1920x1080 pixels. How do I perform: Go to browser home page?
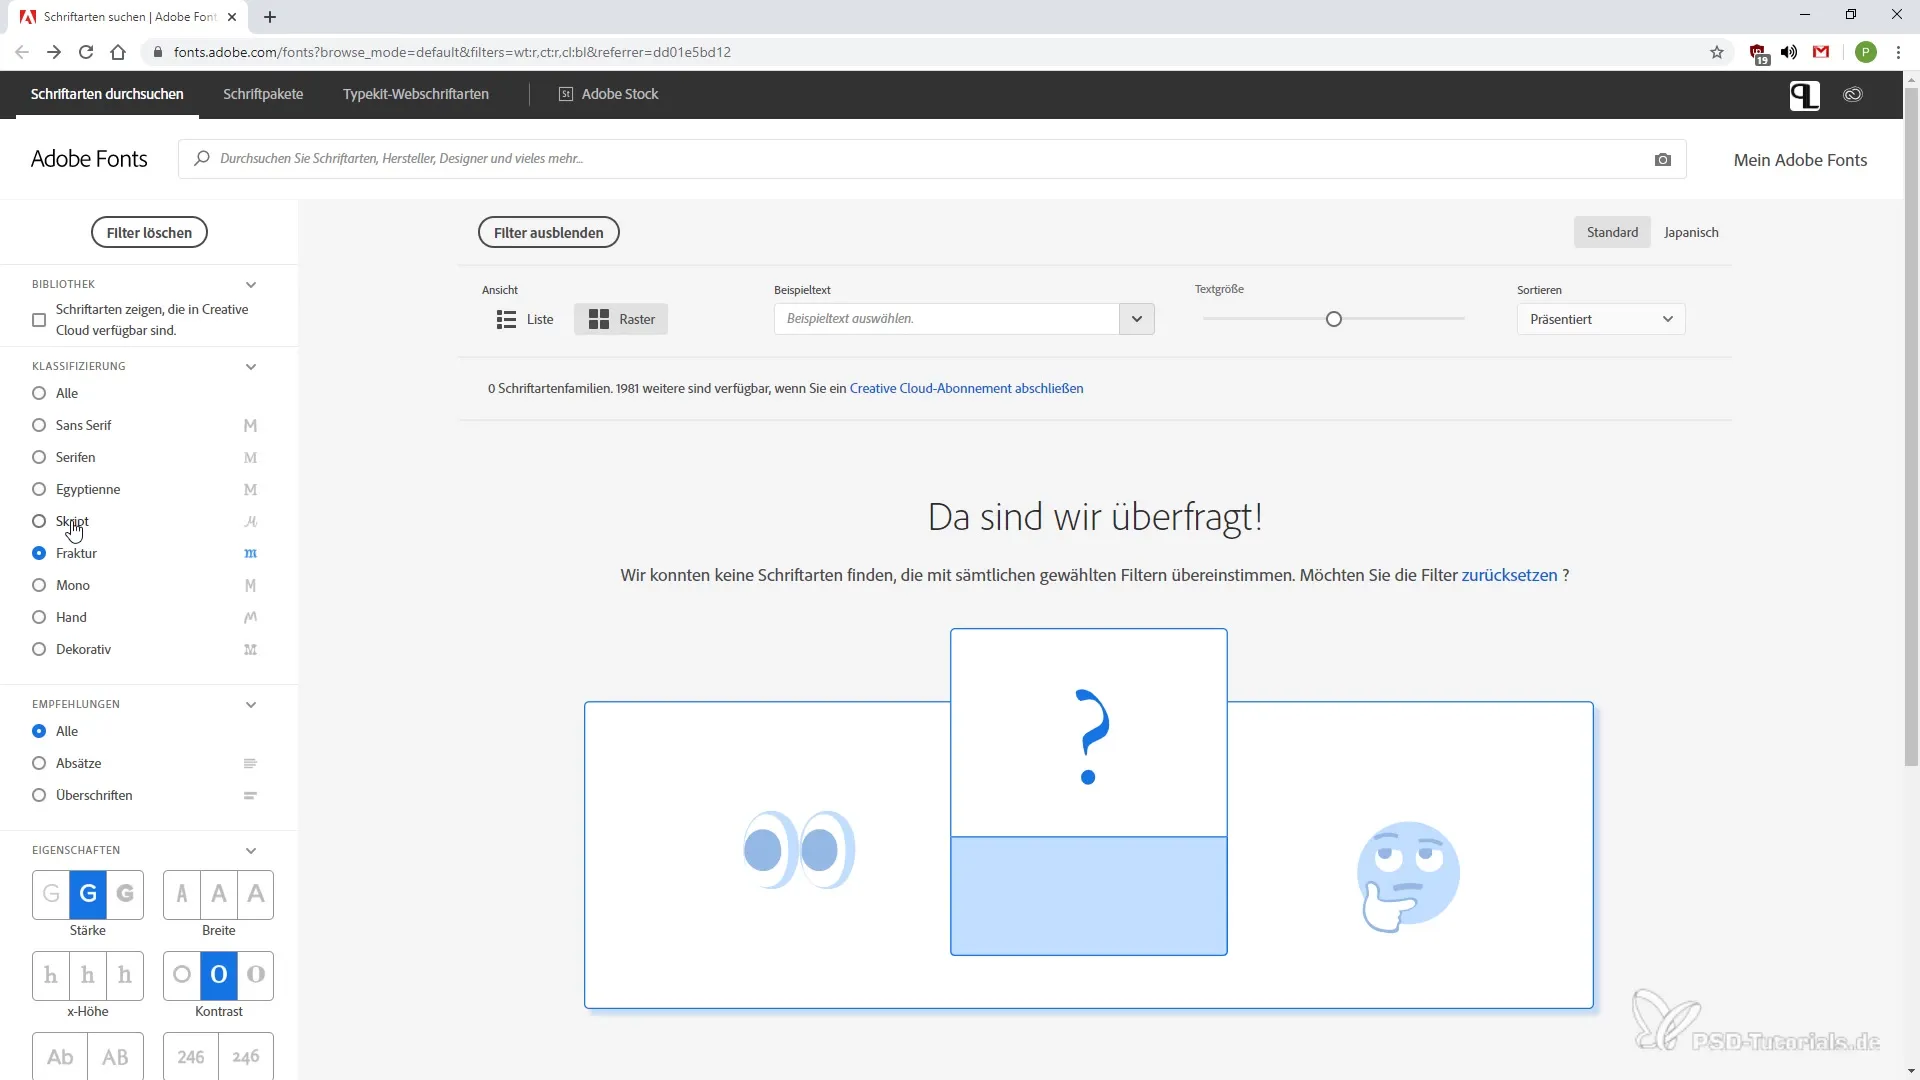point(118,52)
